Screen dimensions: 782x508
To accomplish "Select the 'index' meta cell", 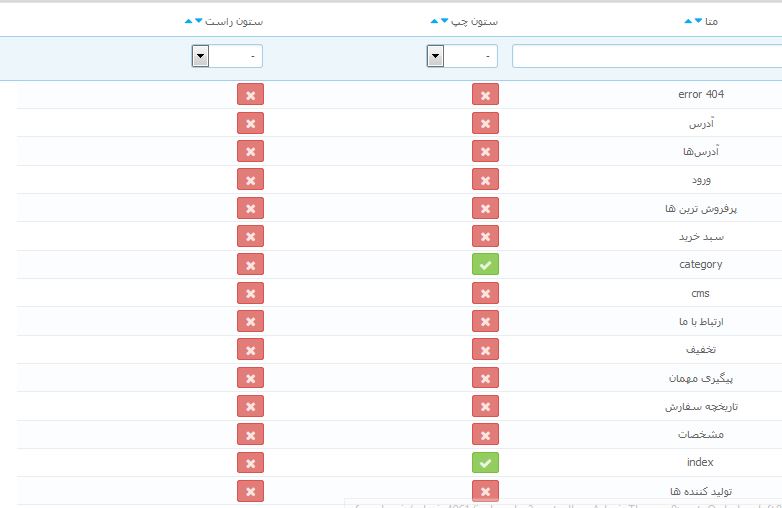I will (x=700, y=462).
